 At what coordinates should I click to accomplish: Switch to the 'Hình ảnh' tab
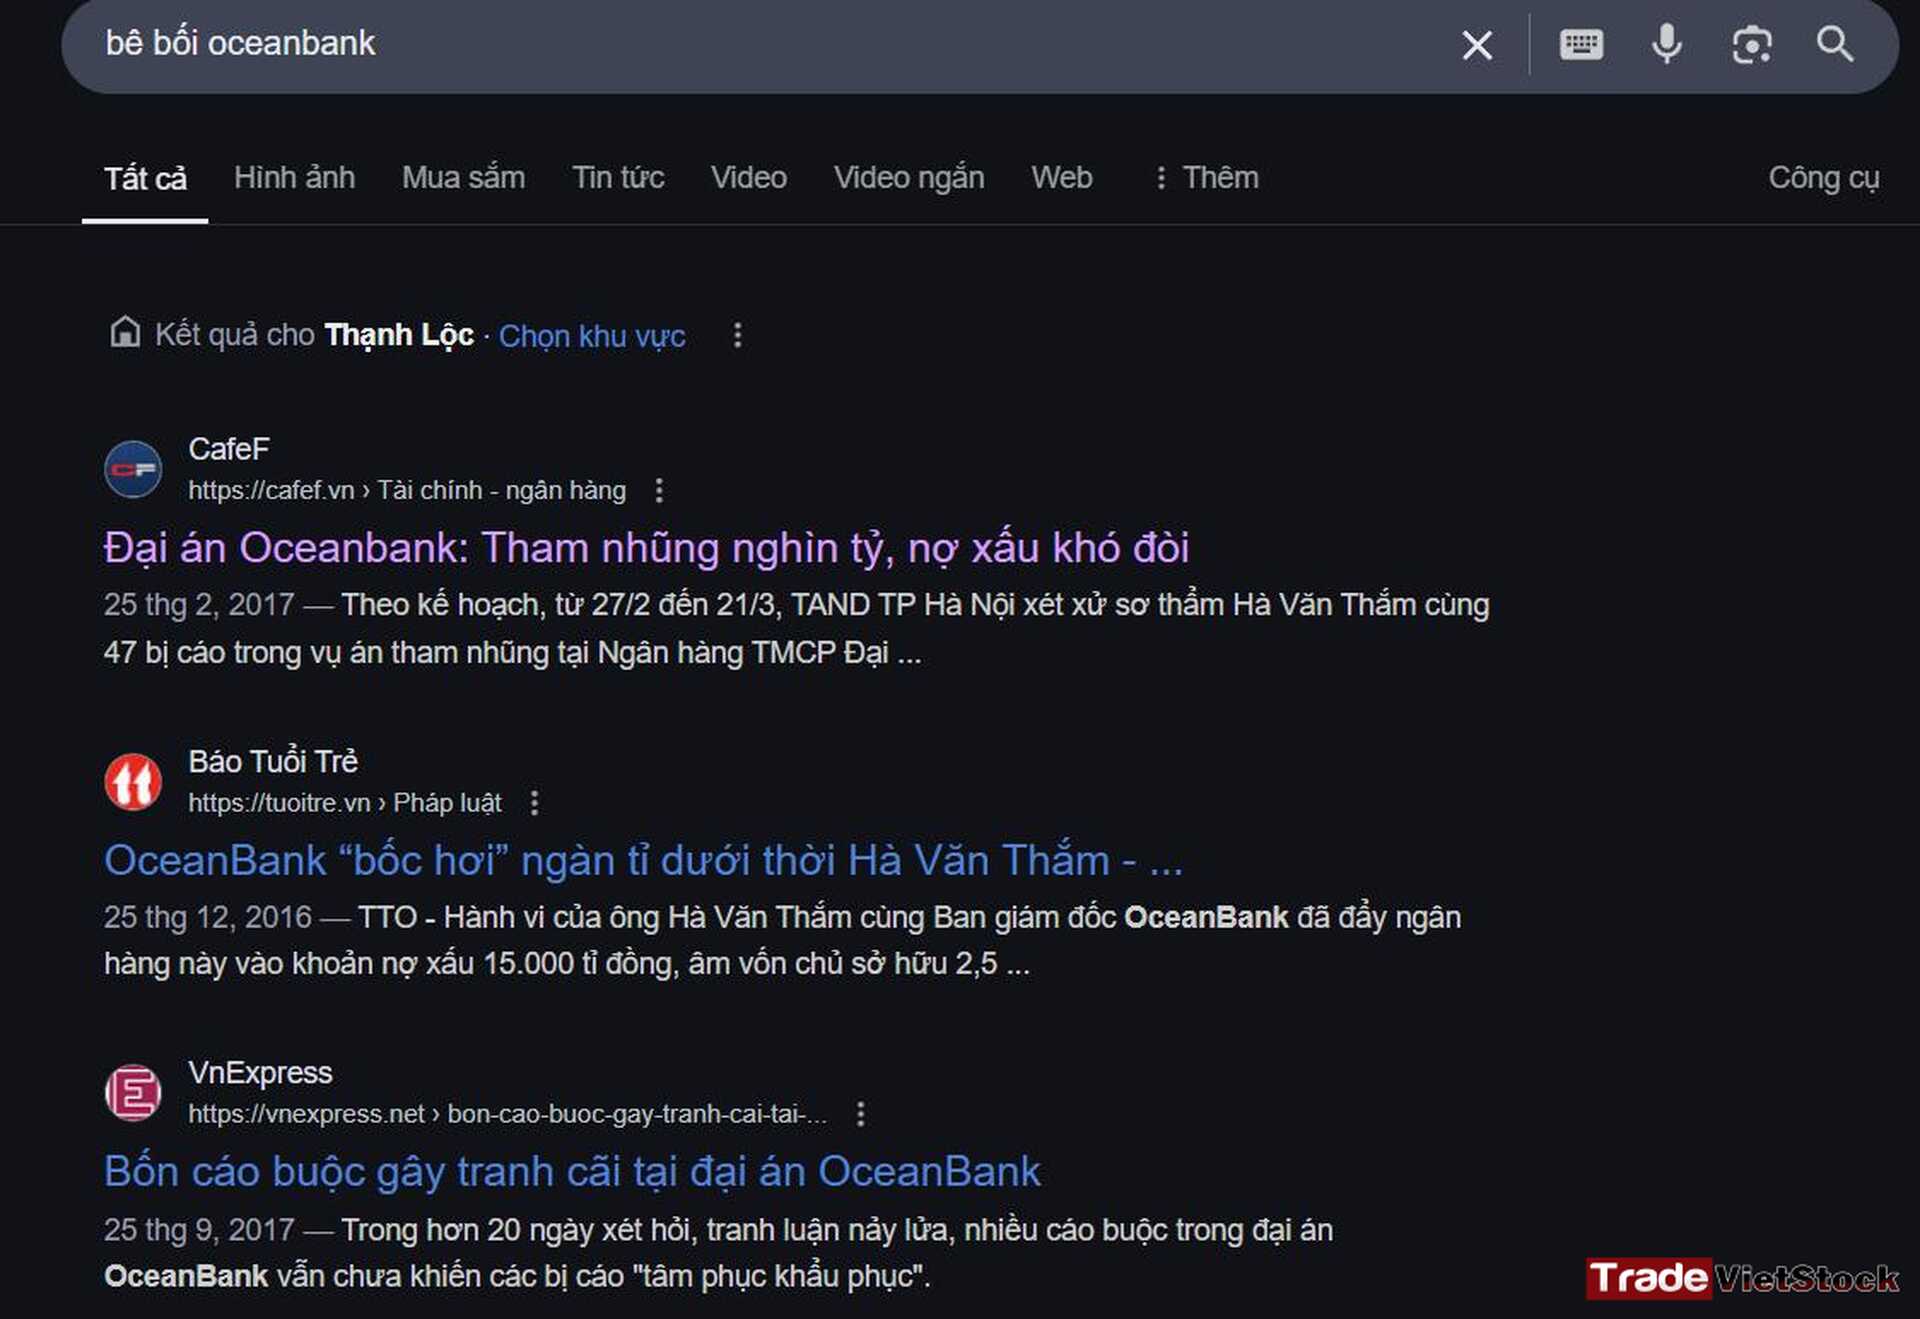pos(294,178)
